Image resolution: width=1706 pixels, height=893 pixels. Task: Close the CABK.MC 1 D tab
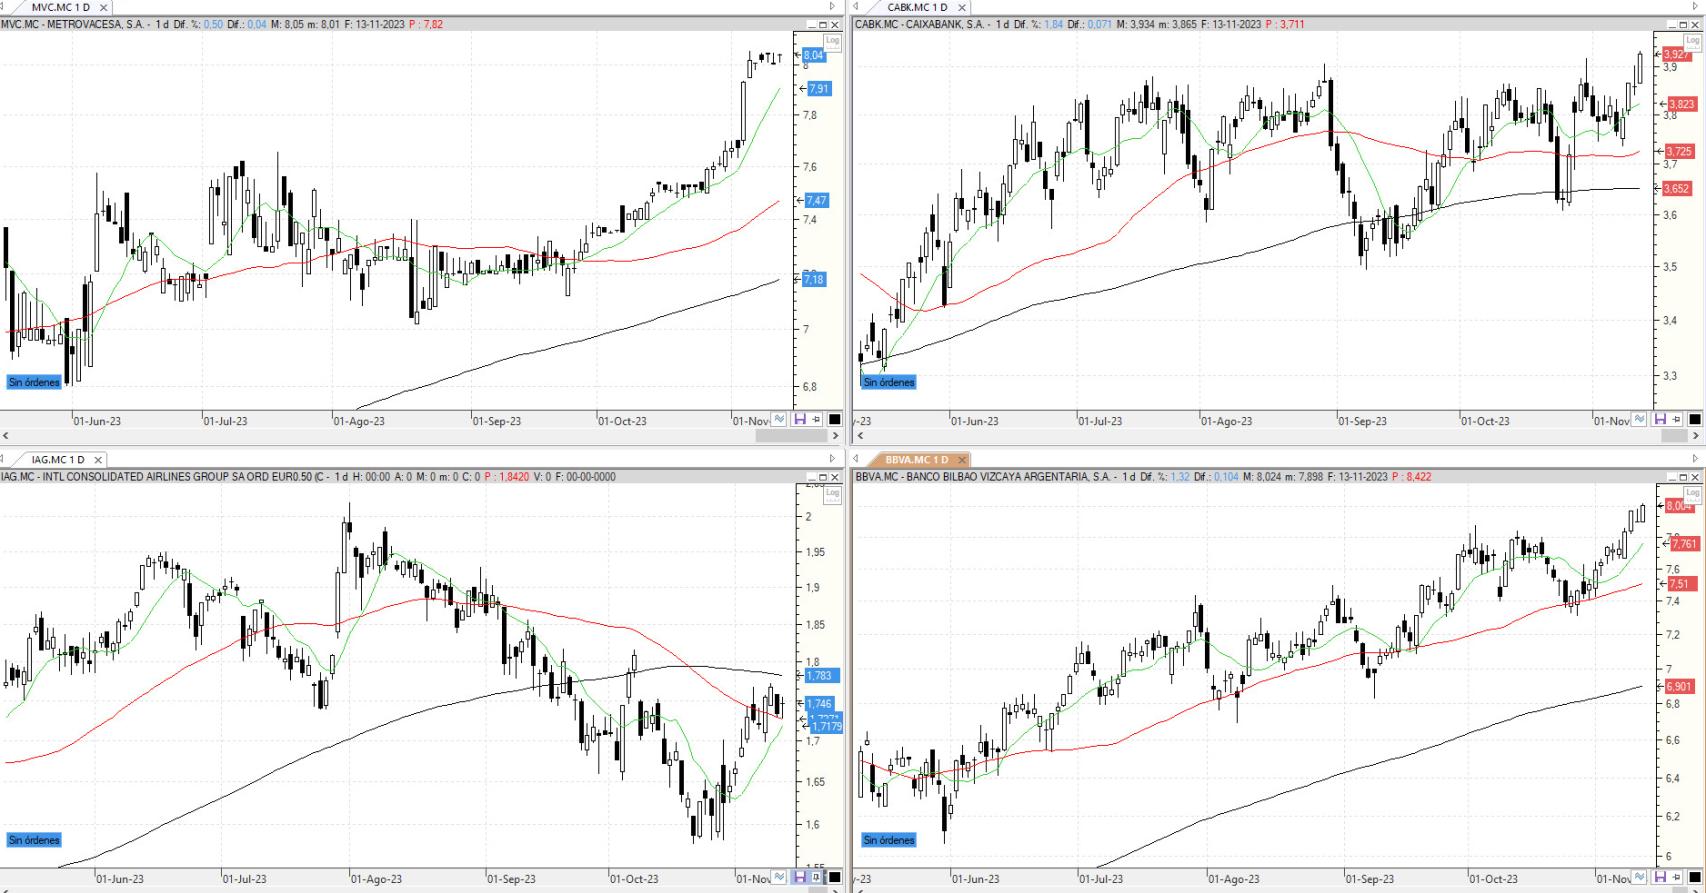962,7
